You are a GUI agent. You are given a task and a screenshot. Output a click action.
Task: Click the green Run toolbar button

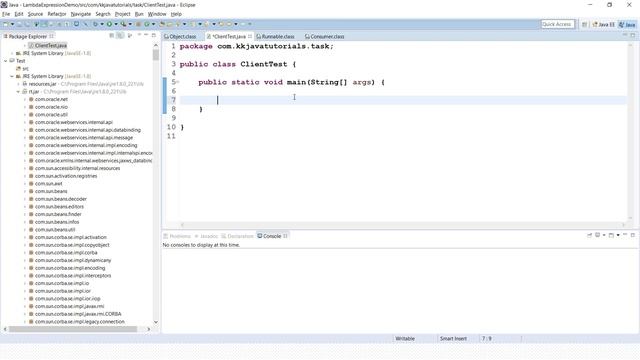click(x=109, y=24)
